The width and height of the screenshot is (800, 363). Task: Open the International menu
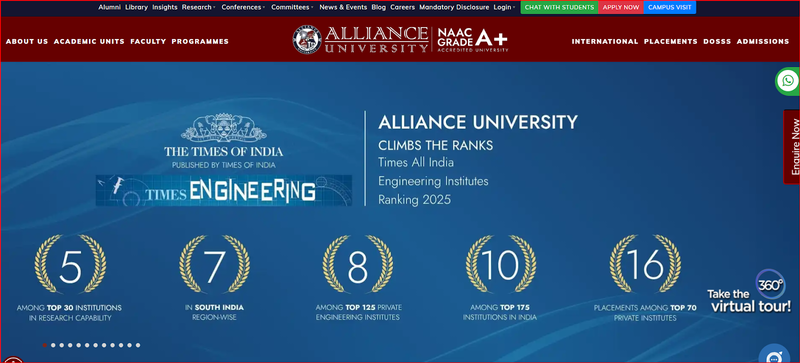tap(605, 41)
